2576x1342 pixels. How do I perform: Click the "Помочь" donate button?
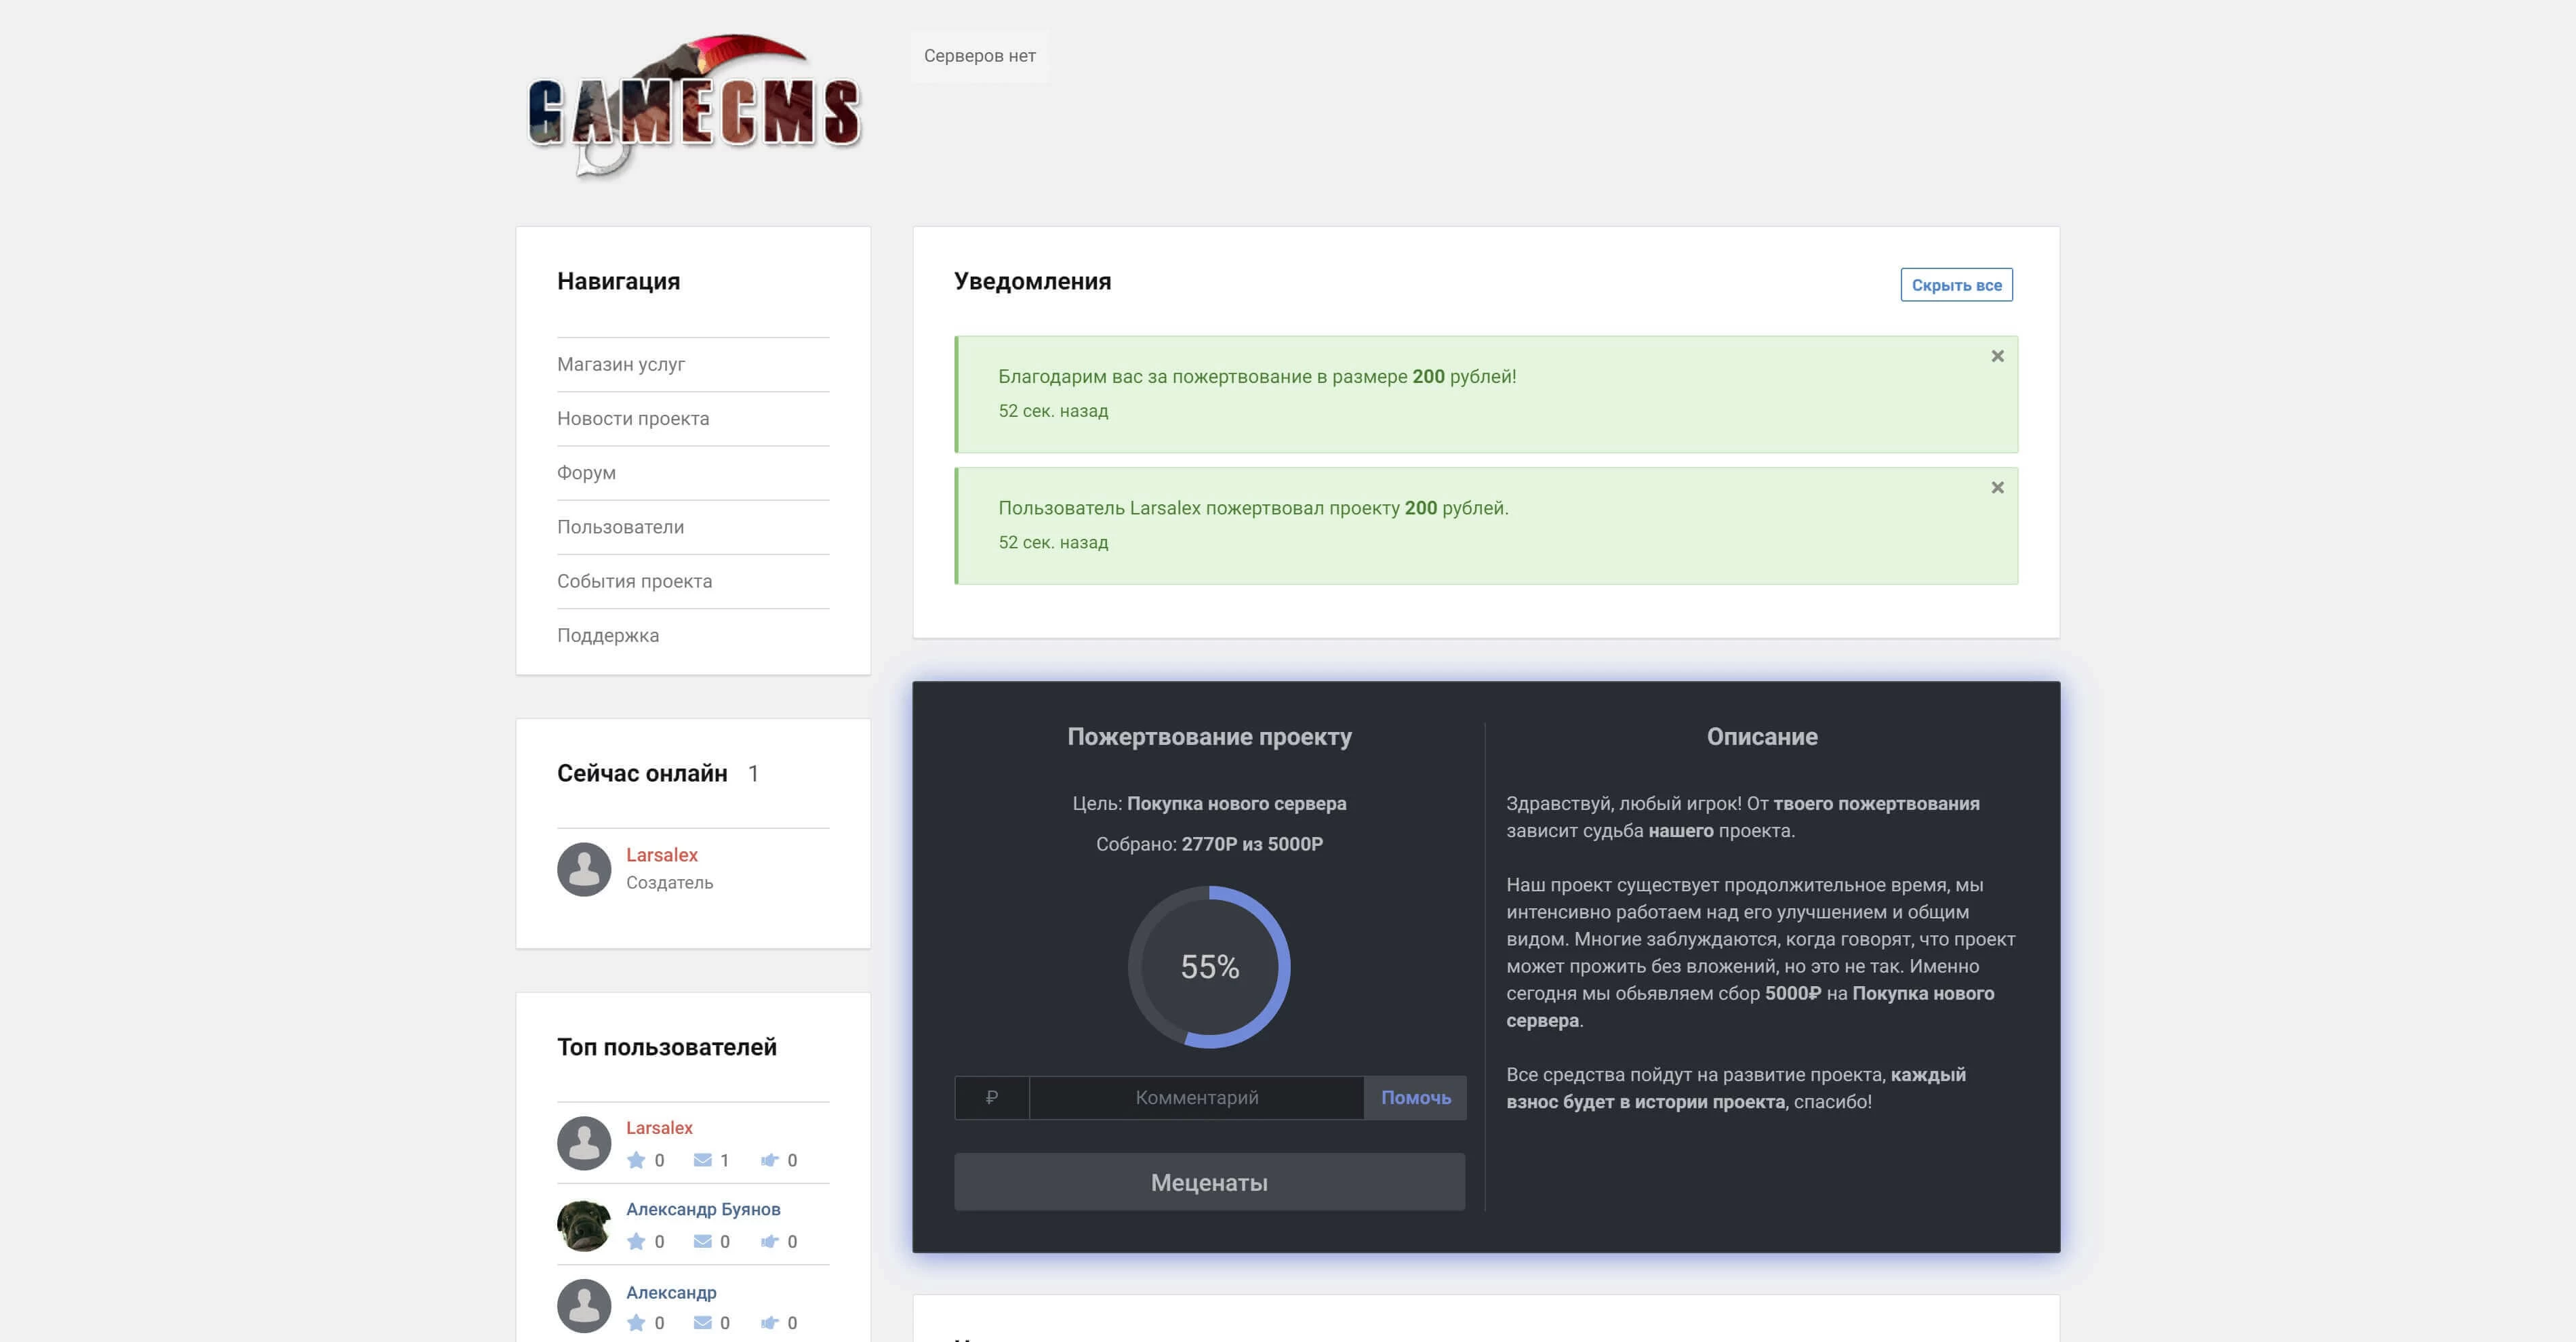click(x=1415, y=1097)
